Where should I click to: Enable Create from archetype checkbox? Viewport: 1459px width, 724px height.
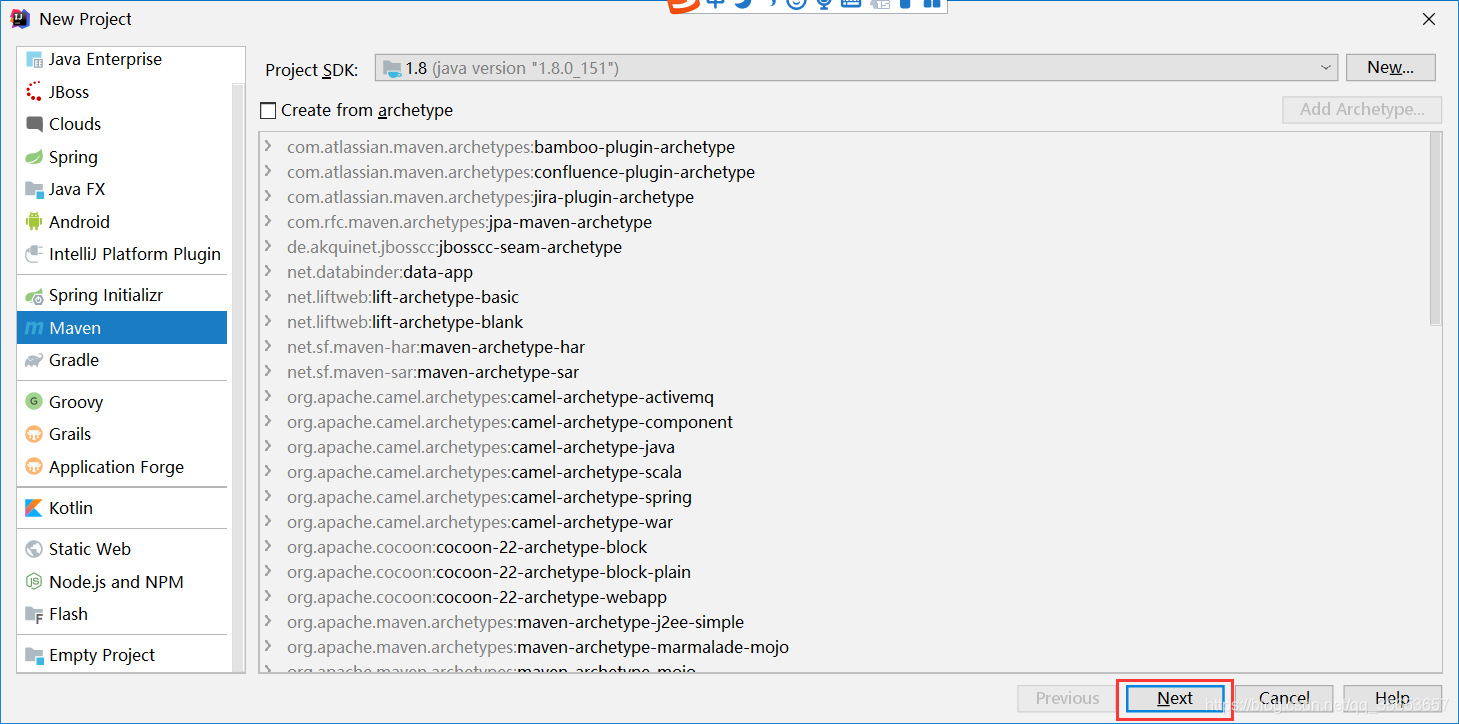268,110
